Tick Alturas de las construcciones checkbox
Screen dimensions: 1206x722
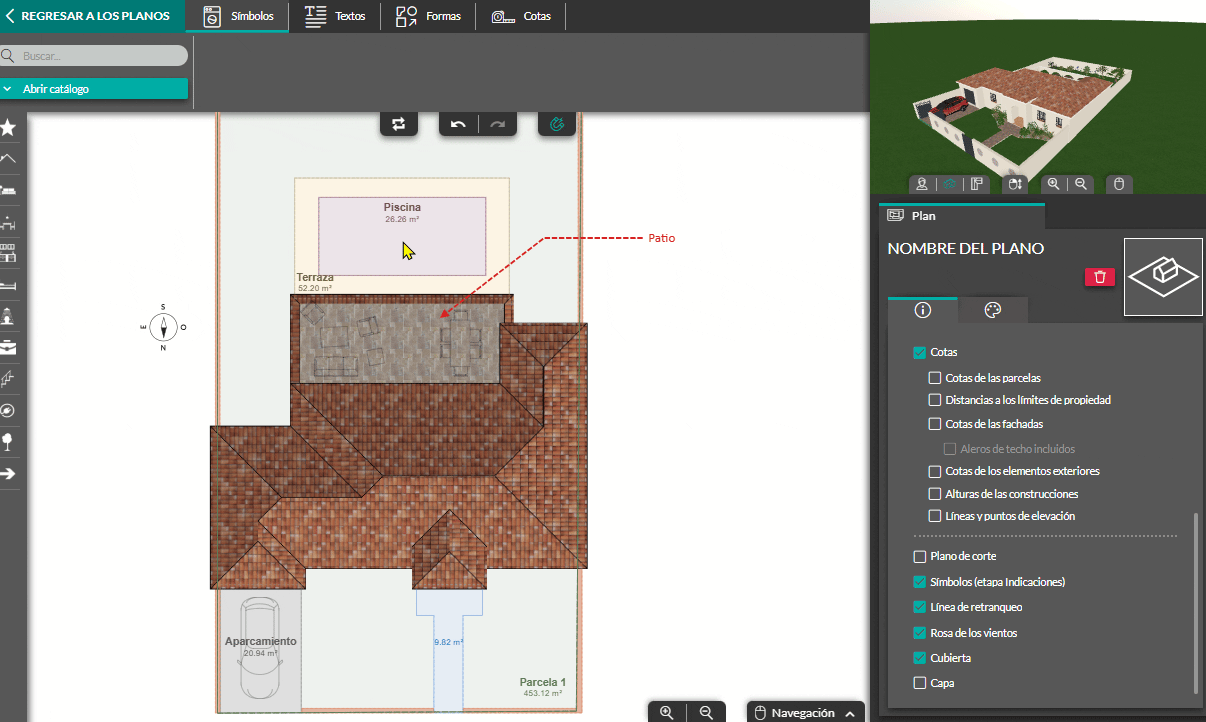[x=935, y=494]
